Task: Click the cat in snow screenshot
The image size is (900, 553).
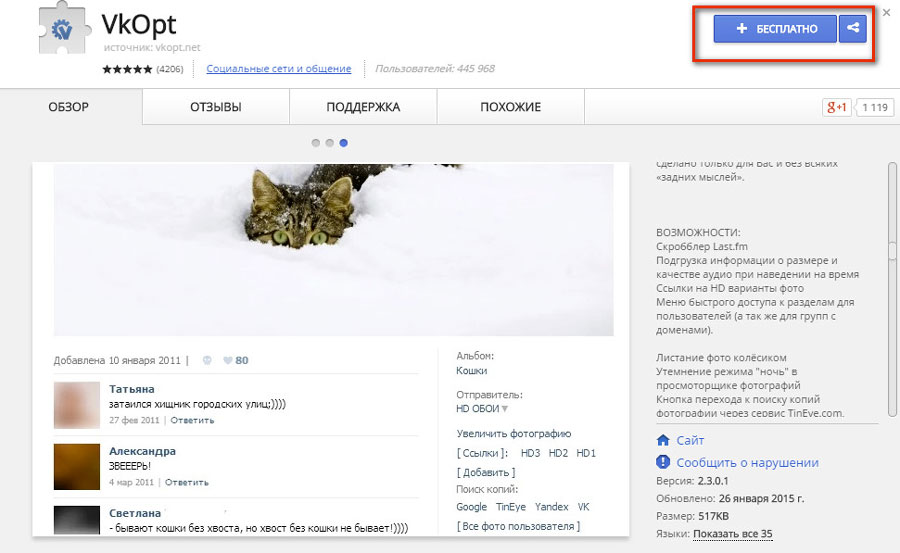Action: 333,250
